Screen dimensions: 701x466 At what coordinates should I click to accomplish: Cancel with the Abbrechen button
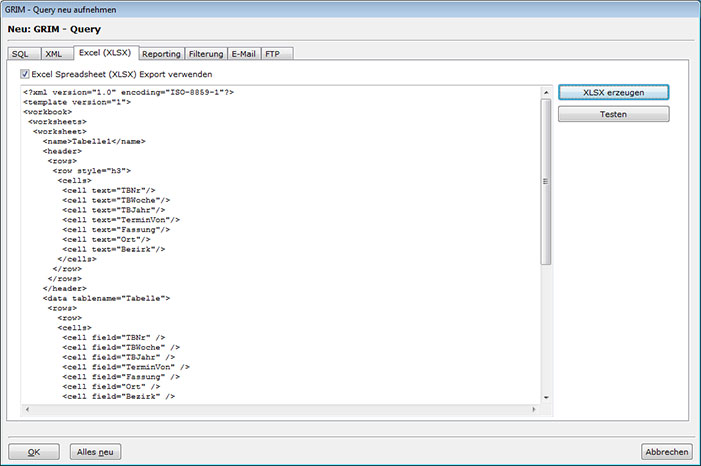pyautogui.click(x=667, y=452)
